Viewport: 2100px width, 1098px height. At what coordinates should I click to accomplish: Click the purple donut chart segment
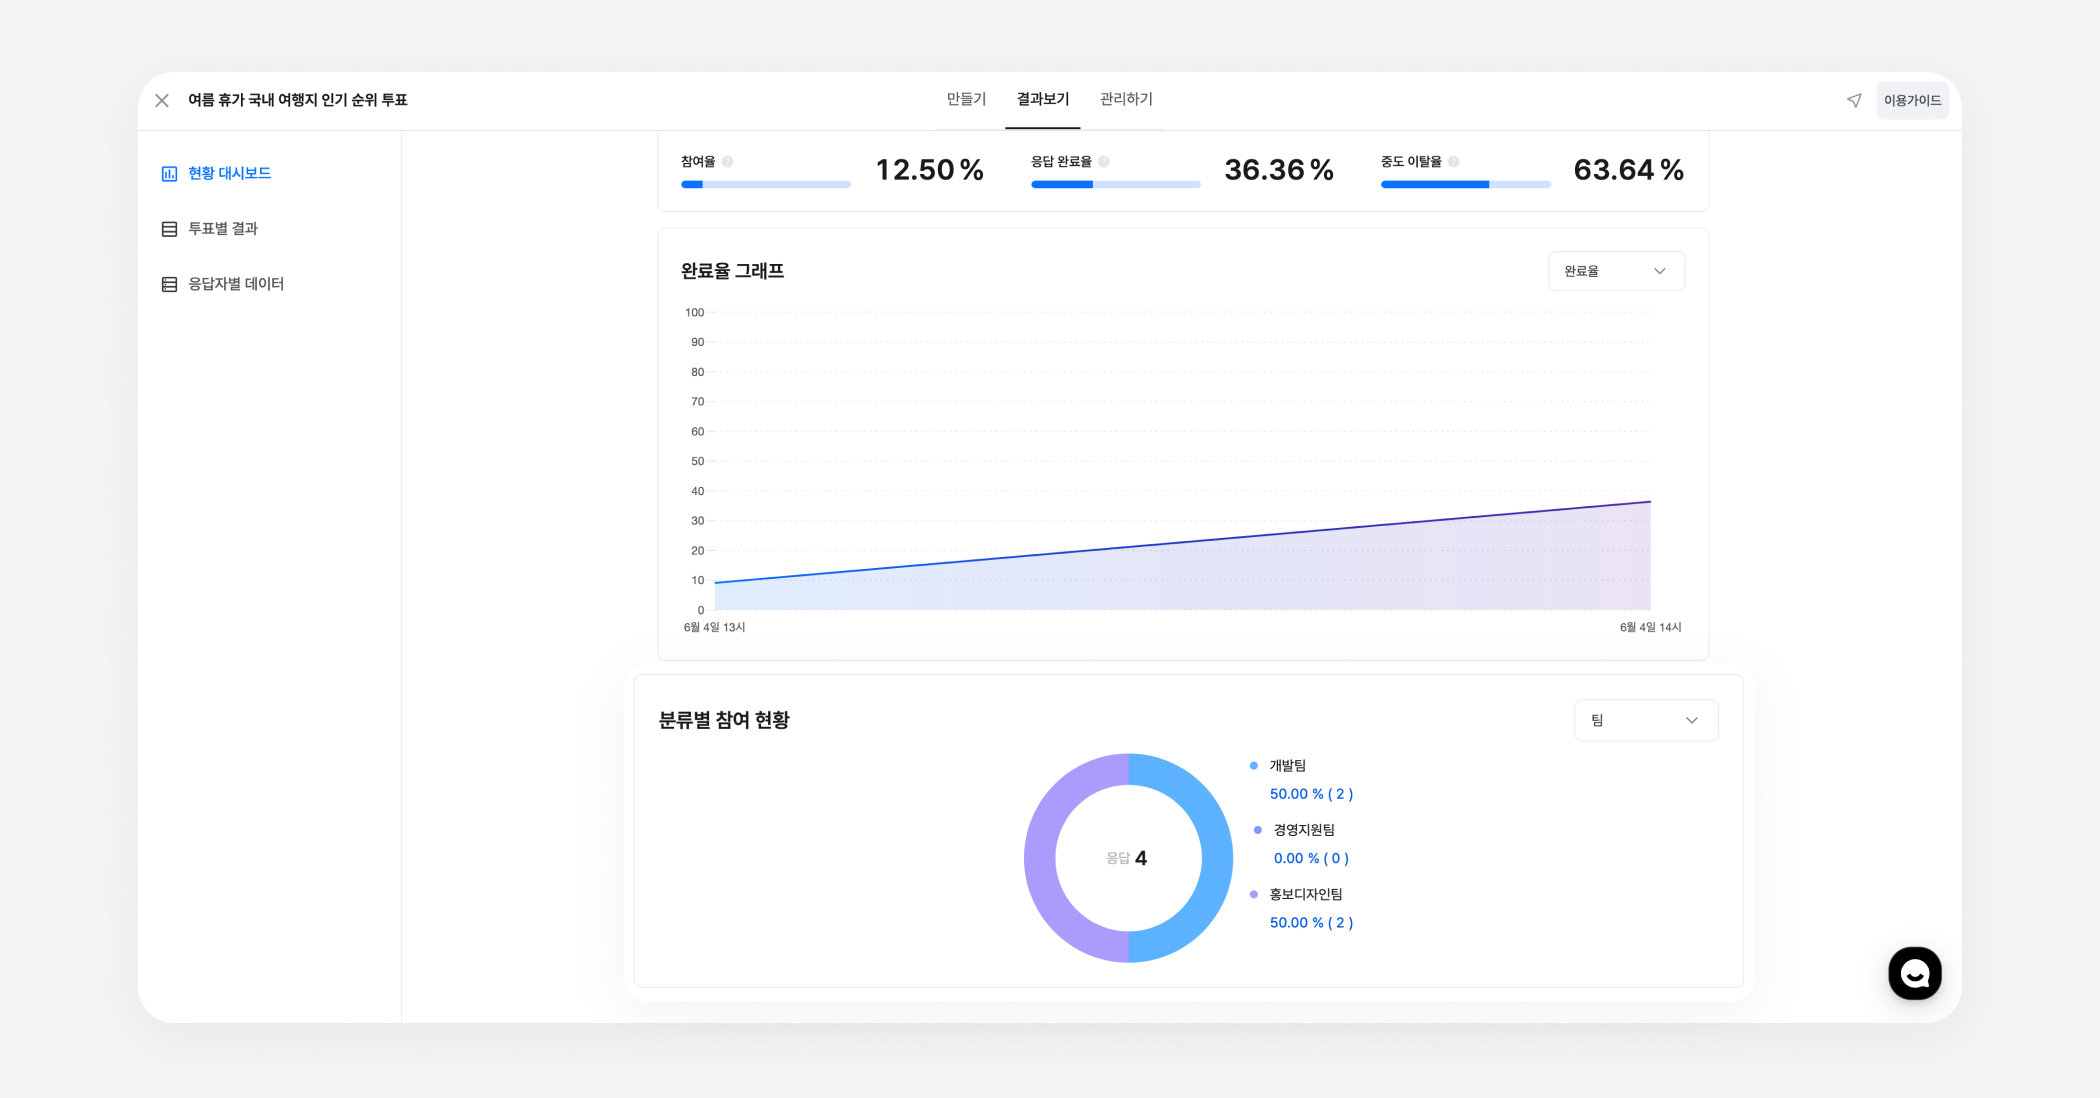[x=1041, y=858]
